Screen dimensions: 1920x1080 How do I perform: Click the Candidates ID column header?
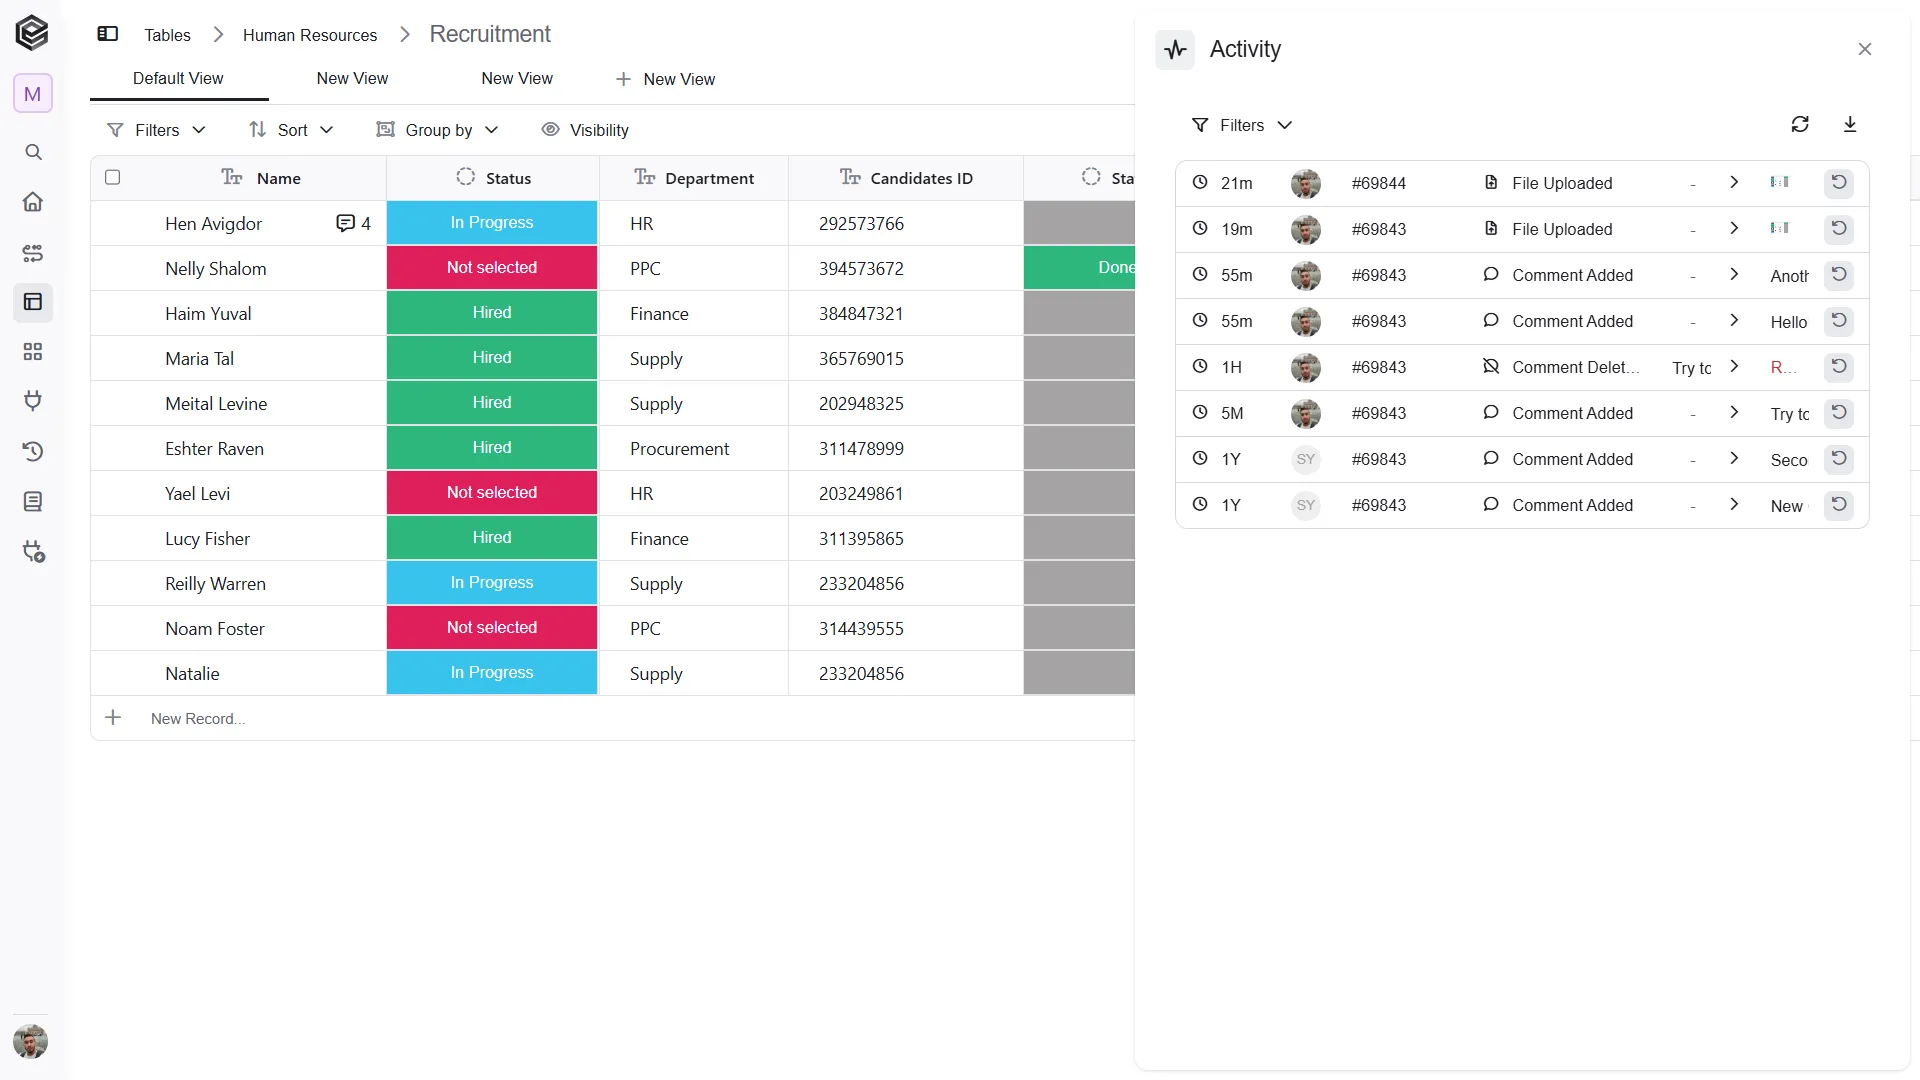(x=906, y=178)
